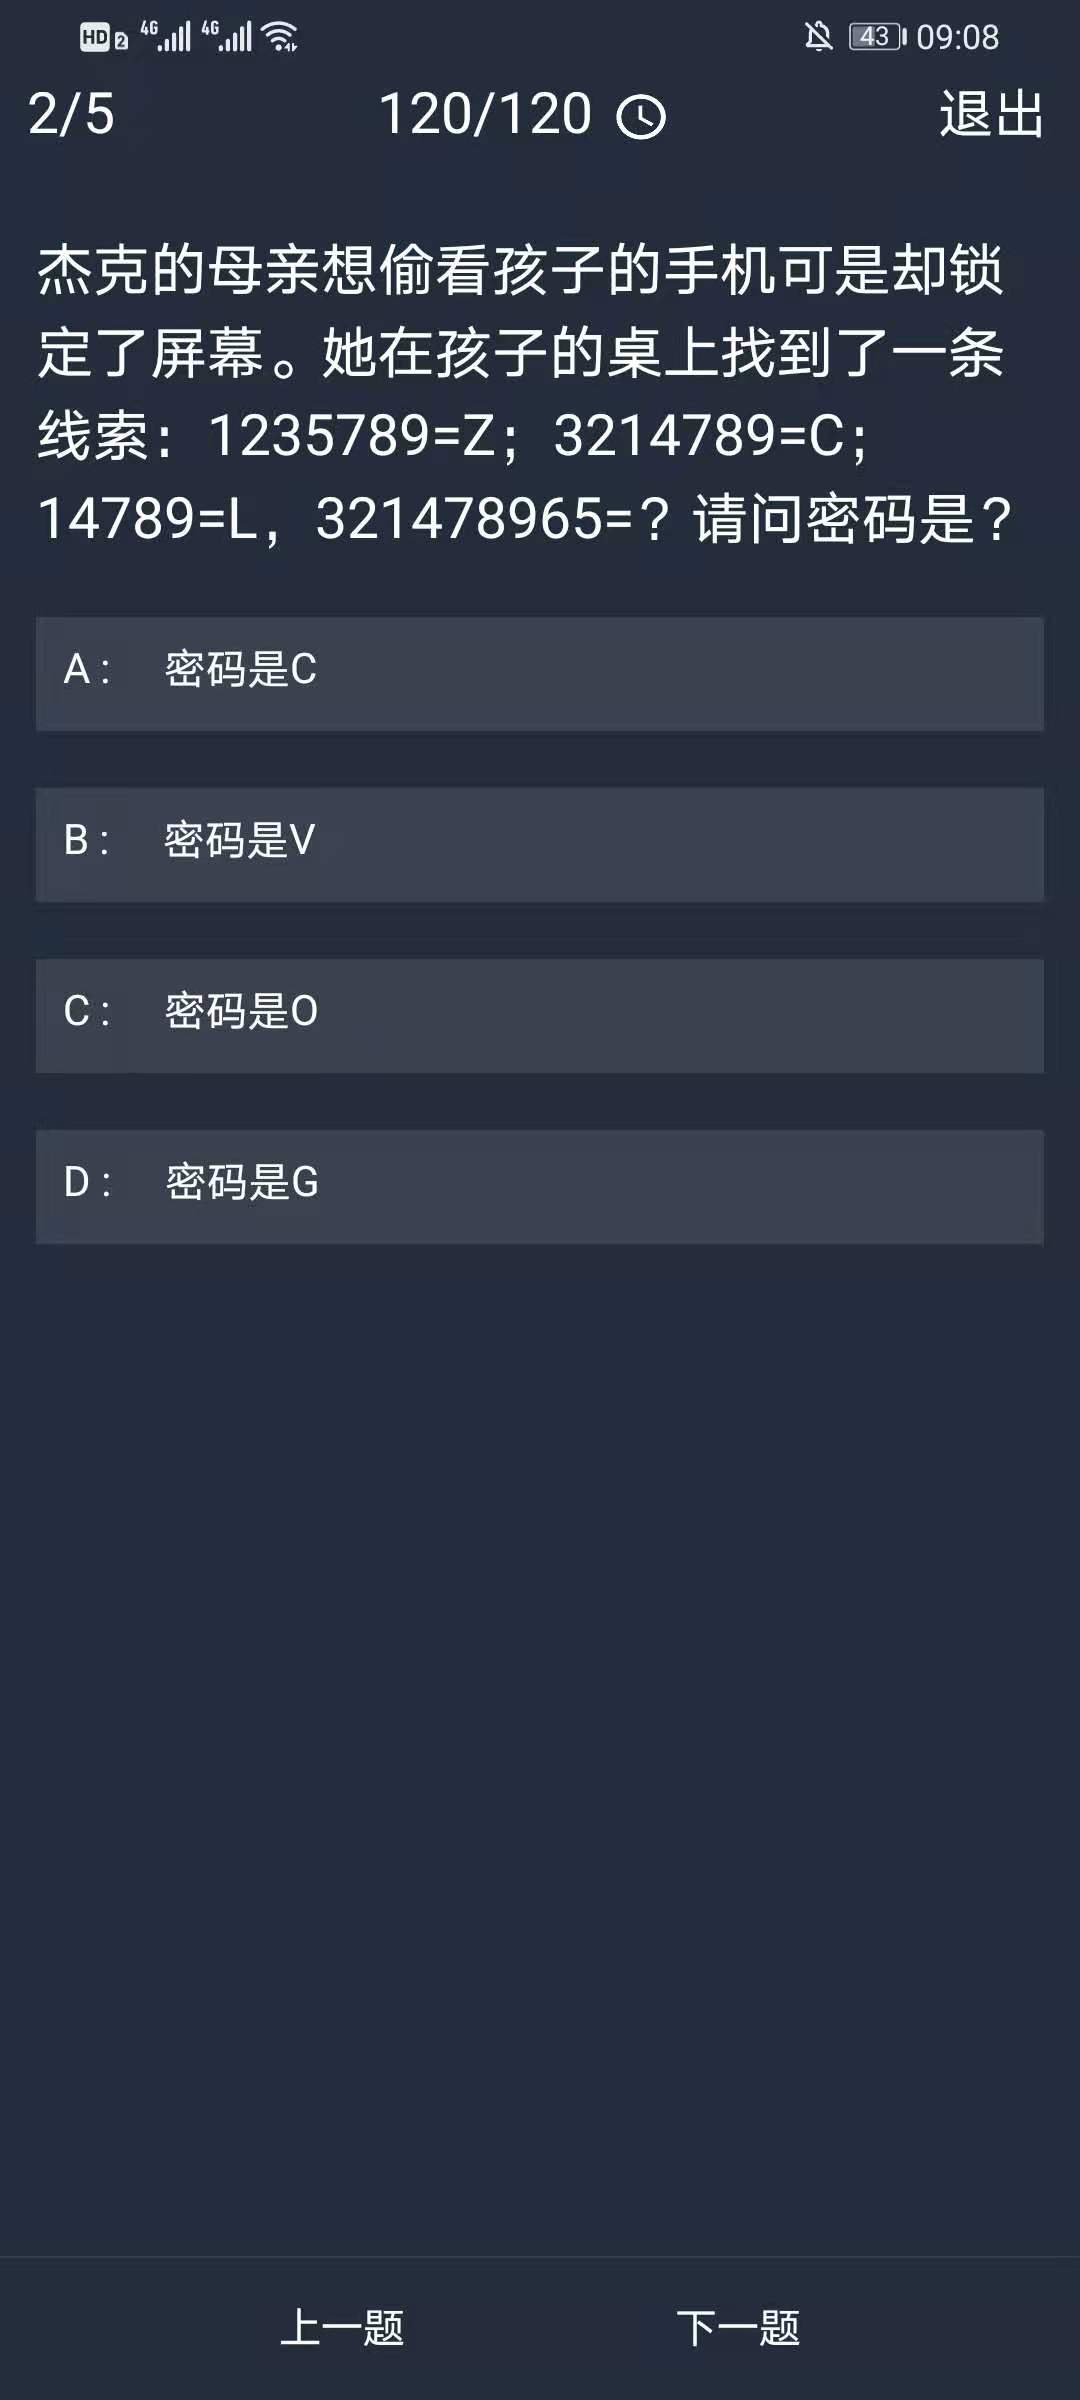Viewport: 1080px width, 2400px height.
Task: Tap the 09:08 system clock
Action: (x=957, y=37)
